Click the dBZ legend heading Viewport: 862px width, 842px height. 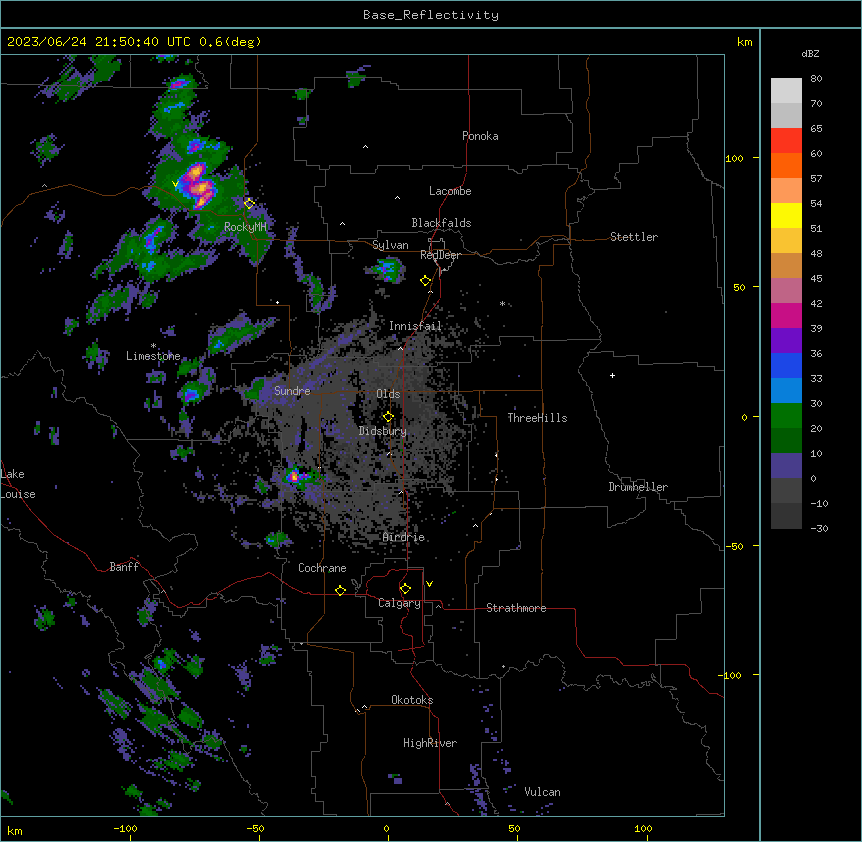click(x=810, y=54)
